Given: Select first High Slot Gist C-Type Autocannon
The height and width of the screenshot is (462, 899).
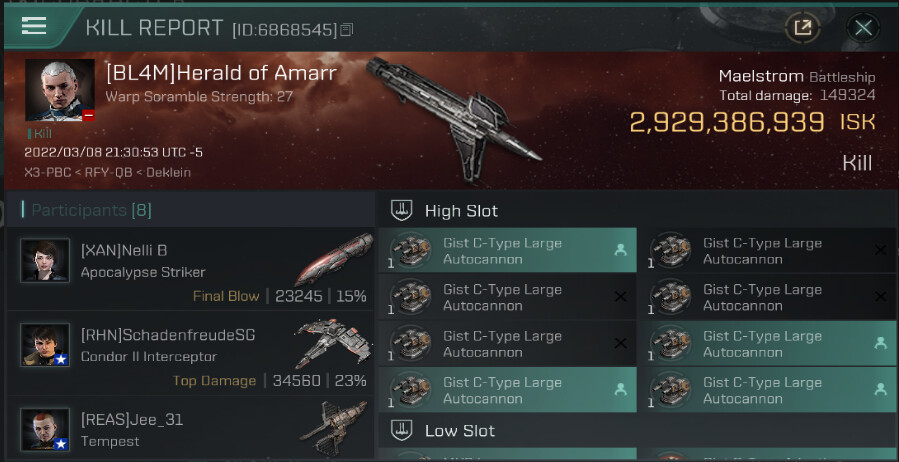Looking at the screenshot, I should pyautogui.click(x=505, y=251).
